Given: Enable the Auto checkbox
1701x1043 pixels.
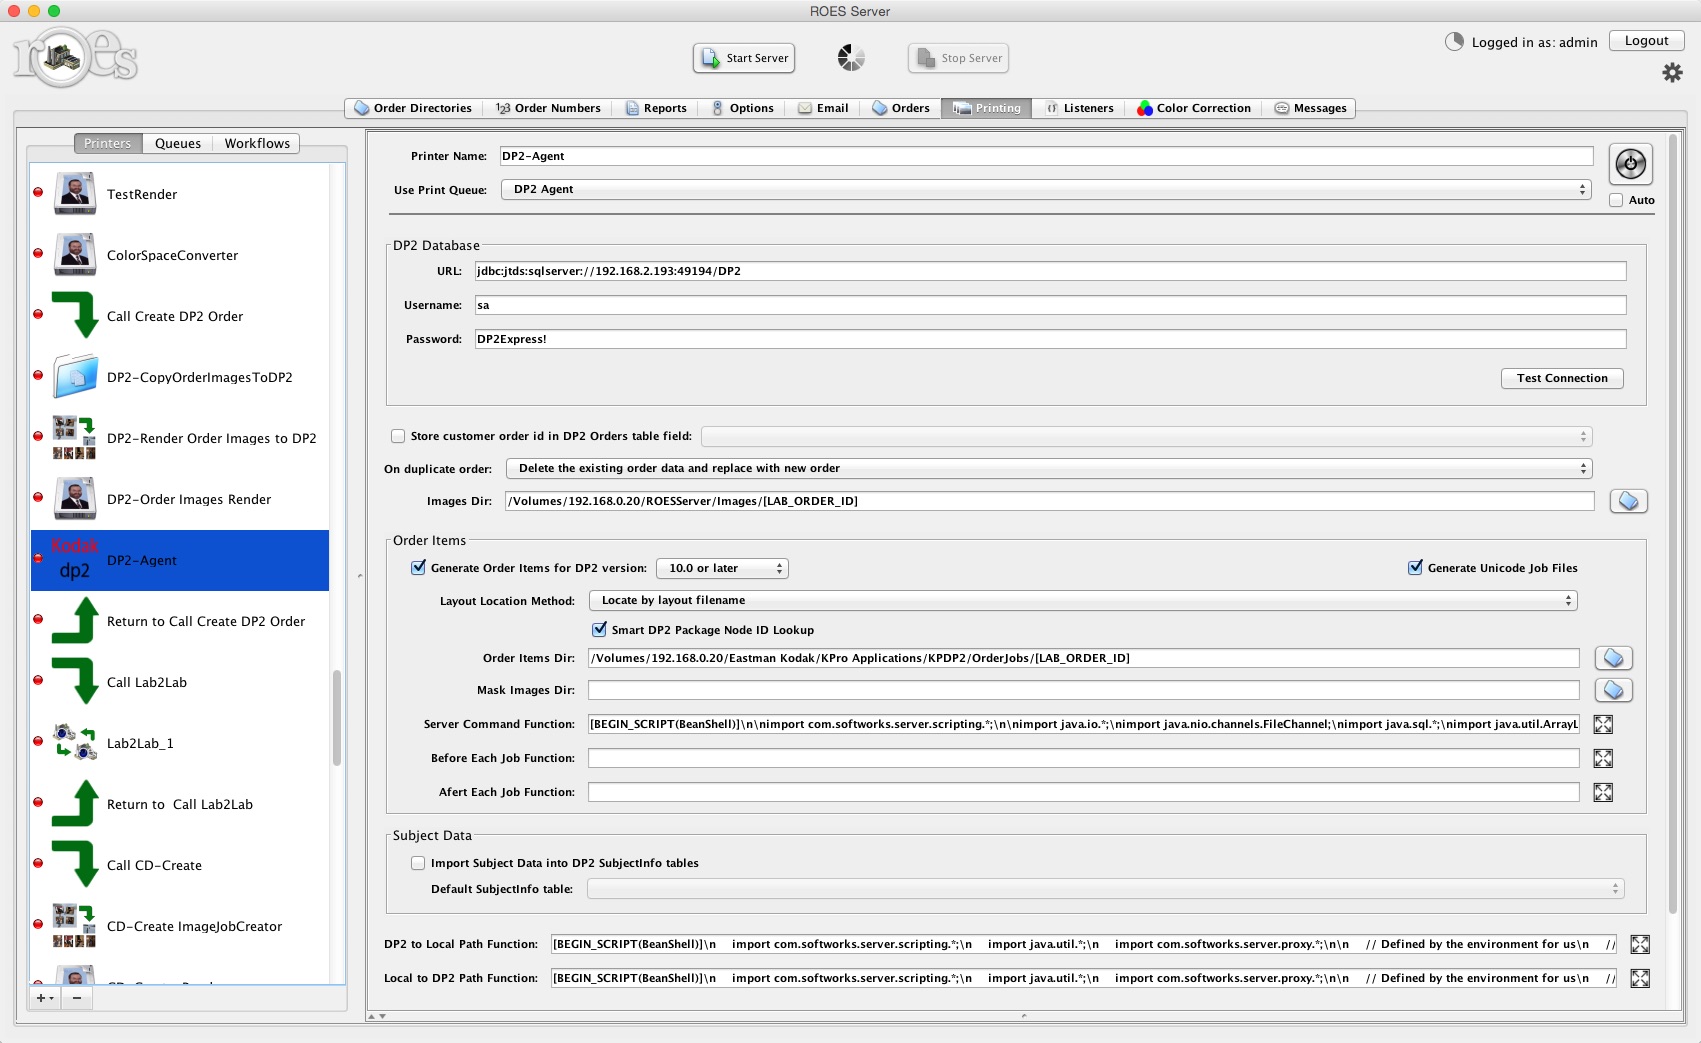Looking at the screenshot, I should [1616, 200].
